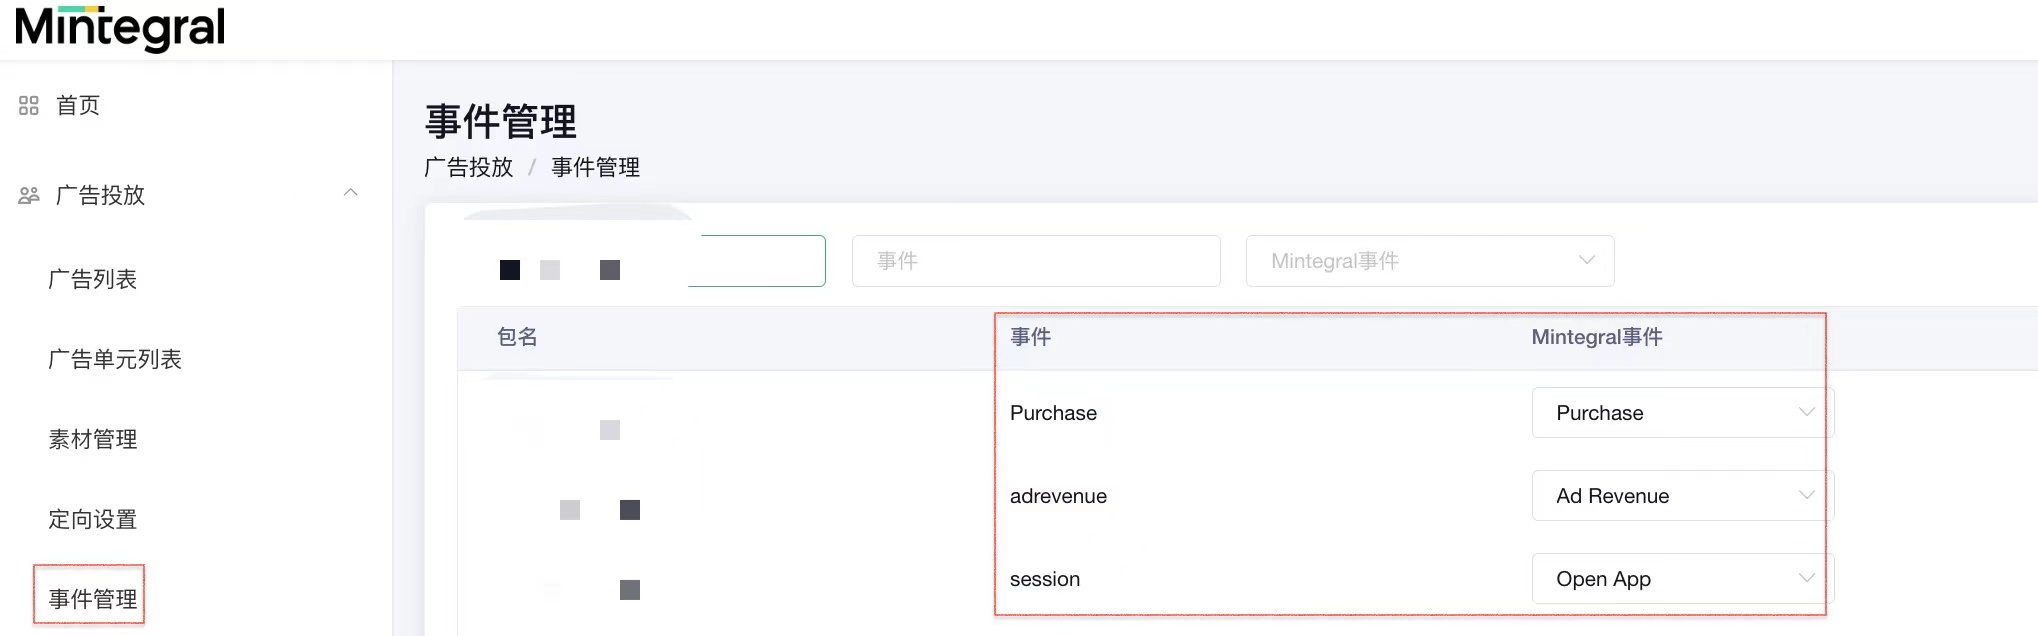This screenshot has height=636, width=2038.
Task: Go to 首页 from the sidebar
Action: (77, 104)
